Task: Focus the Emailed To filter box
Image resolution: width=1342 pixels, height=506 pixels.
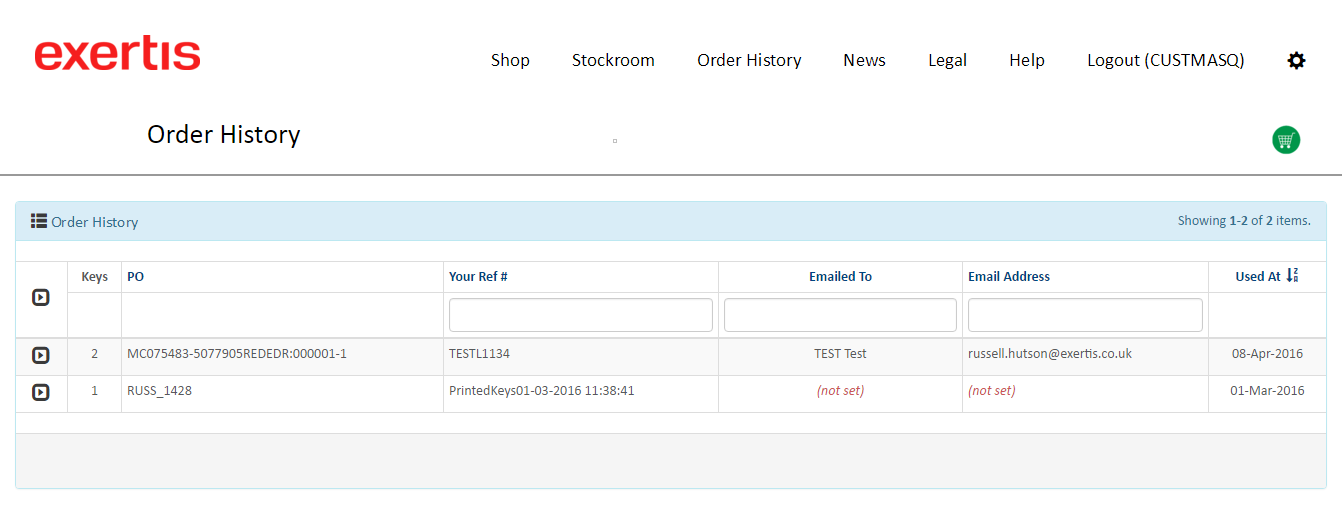Action: 840,315
